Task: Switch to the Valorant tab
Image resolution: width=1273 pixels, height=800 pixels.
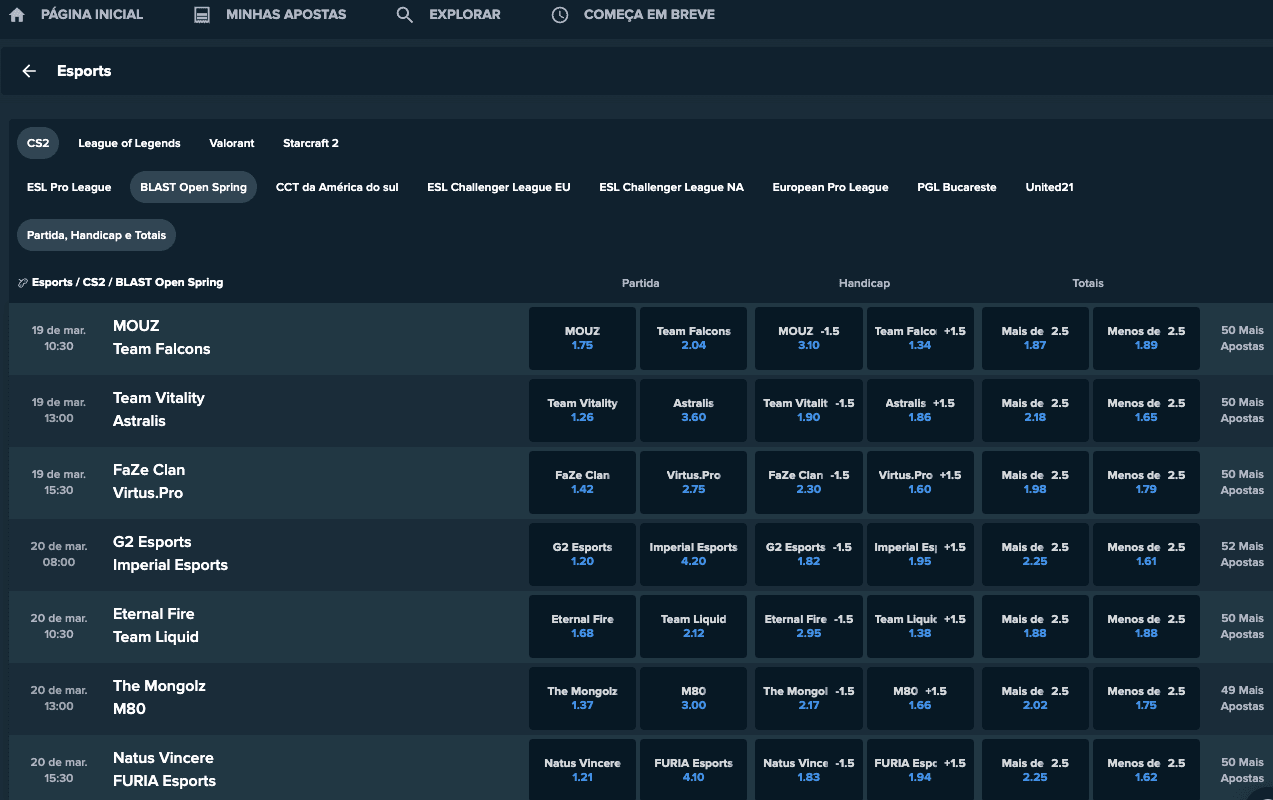Action: 232,143
